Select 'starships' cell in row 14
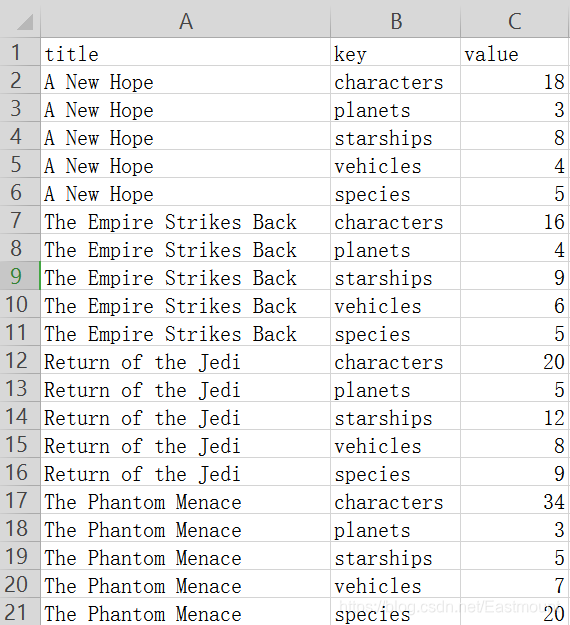 pyautogui.click(x=395, y=416)
